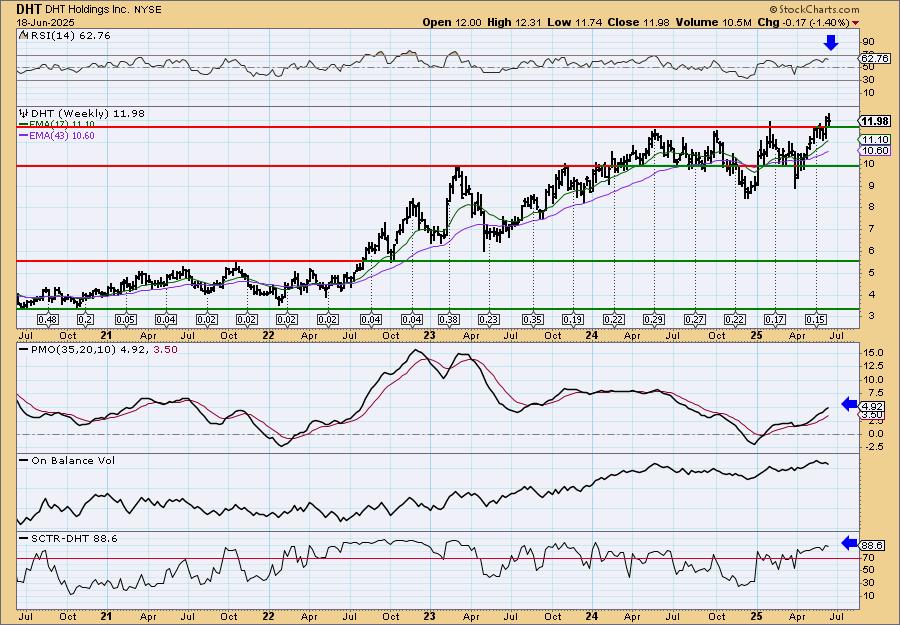The image size is (900, 625).
Task: Click the 25 year label on the bottom time axis
Action: coord(757,617)
